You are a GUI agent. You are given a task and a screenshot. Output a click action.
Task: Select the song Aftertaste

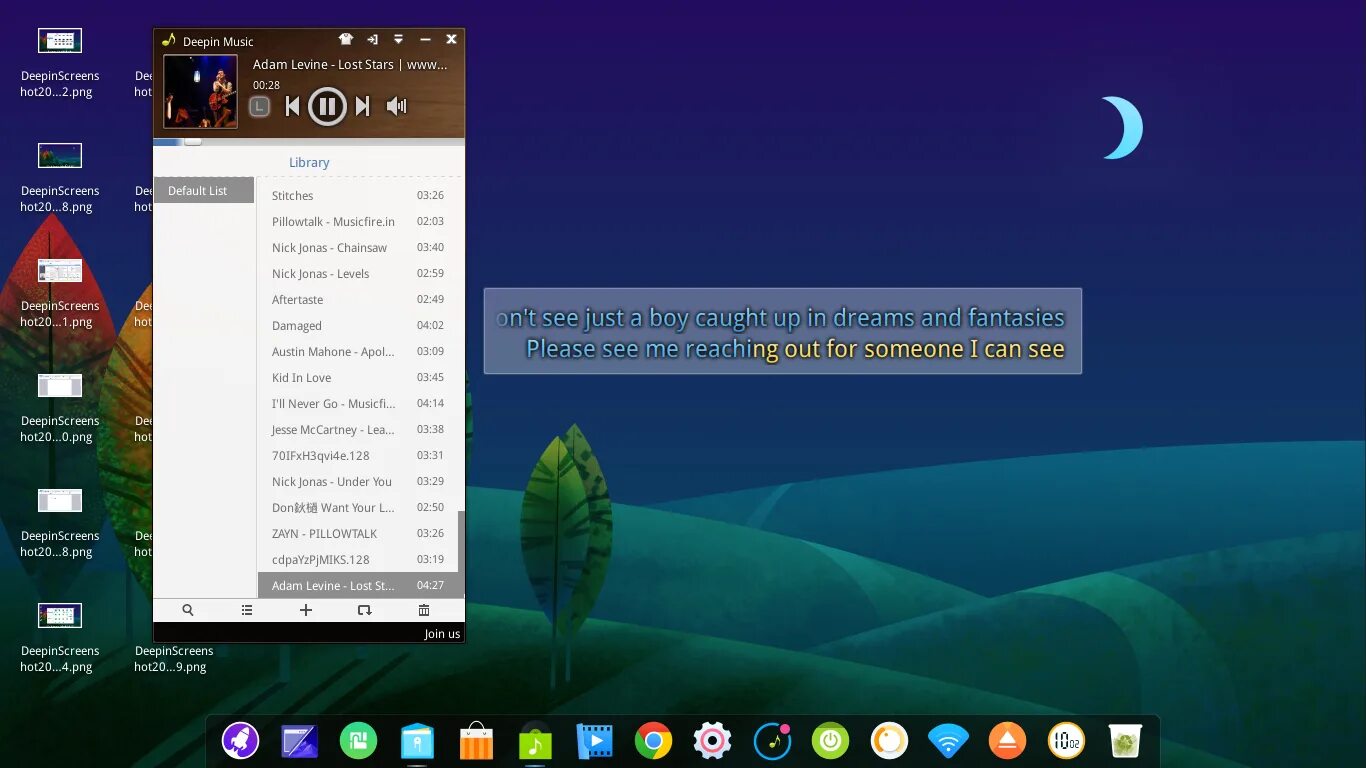point(357,300)
